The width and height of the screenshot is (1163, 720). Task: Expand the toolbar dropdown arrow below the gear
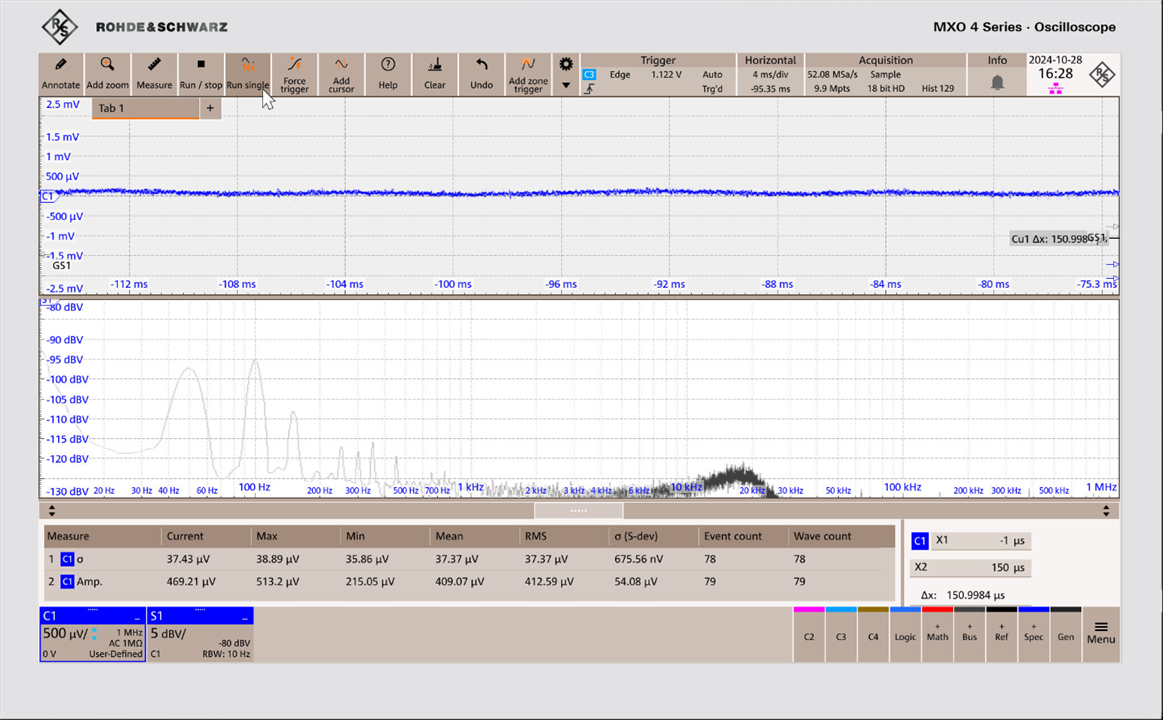pos(566,85)
